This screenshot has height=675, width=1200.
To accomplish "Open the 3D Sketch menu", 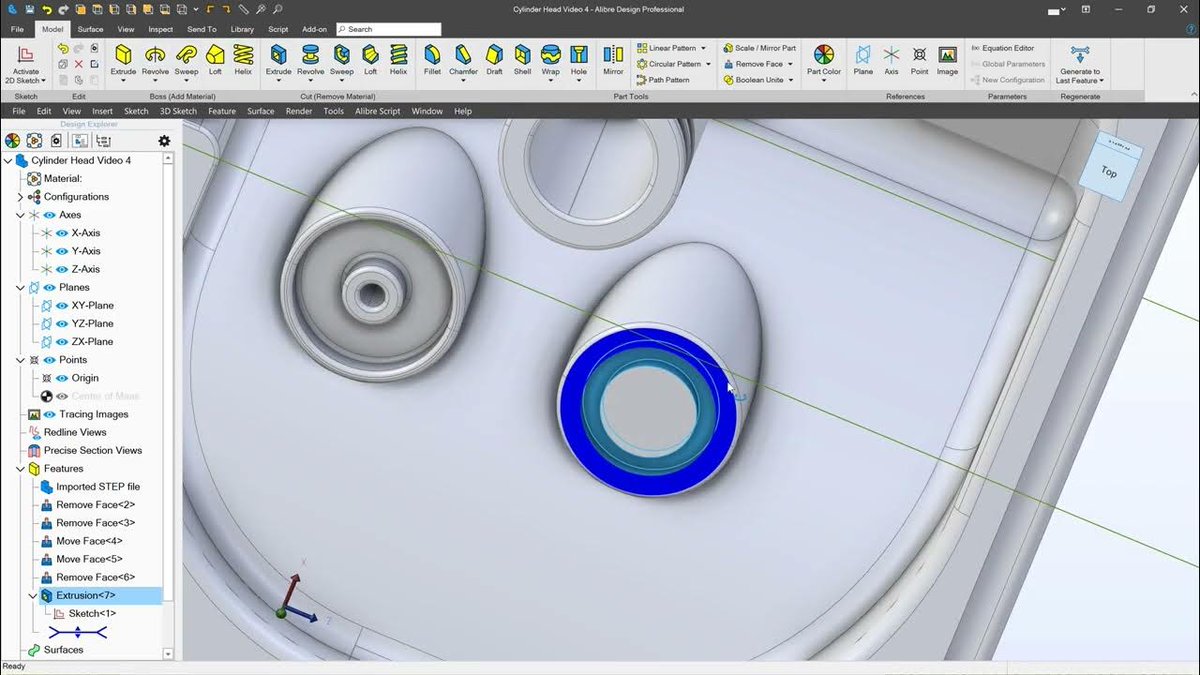I will click(x=178, y=111).
